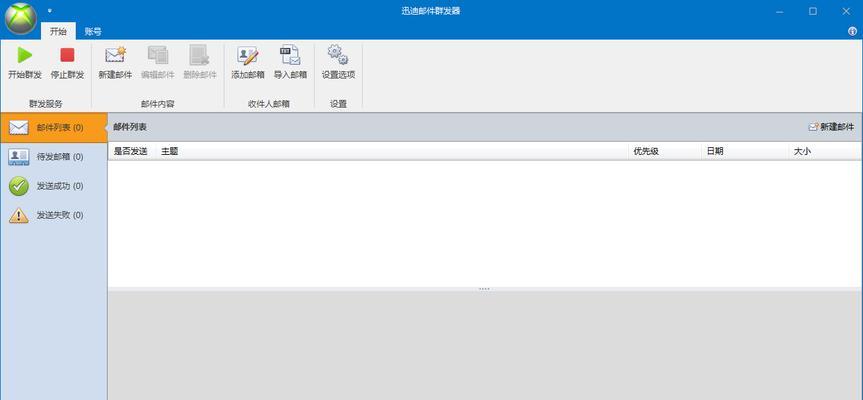The image size is (863, 400).
Task: Stop sending with 停止群发 red square
Action: tap(67, 63)
